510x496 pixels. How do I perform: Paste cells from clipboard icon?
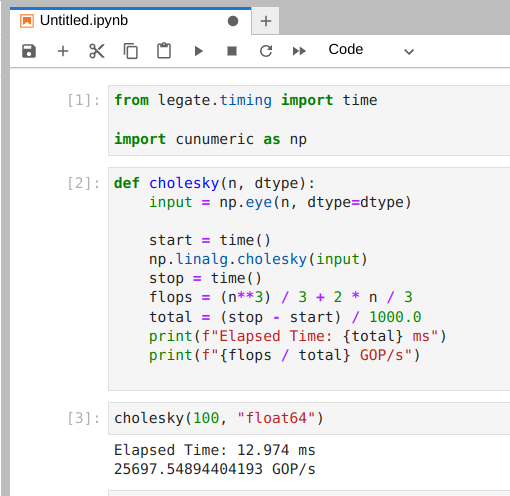164,51
